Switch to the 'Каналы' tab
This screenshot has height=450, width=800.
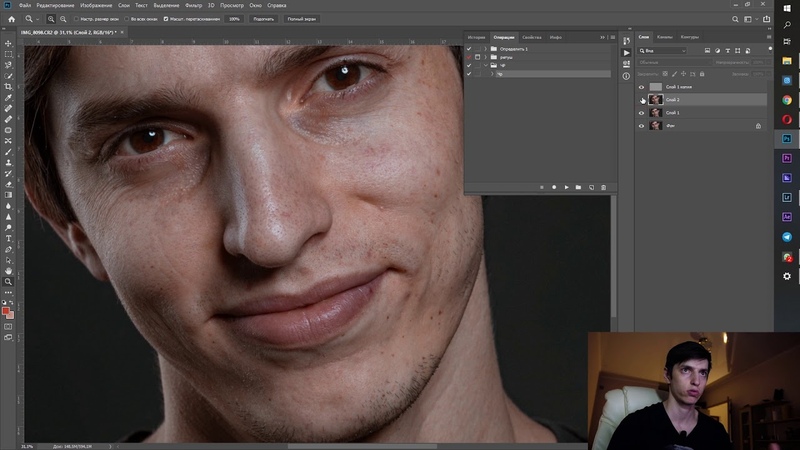click(x=665, y=37)
